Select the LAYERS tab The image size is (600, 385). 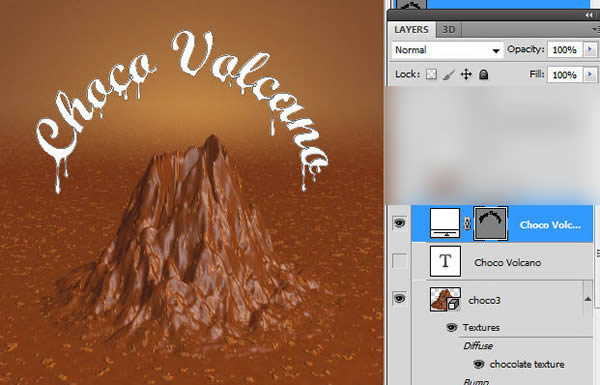tap(411, 29)
